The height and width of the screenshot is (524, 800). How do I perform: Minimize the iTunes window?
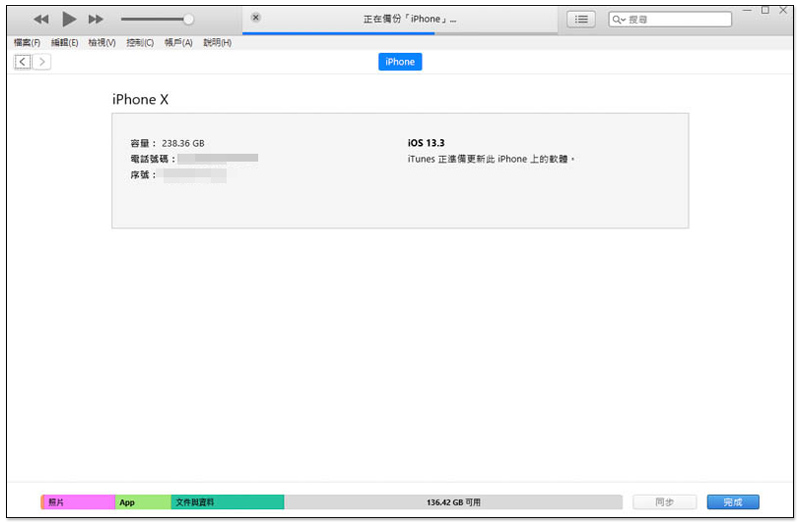tap(747, 10)
